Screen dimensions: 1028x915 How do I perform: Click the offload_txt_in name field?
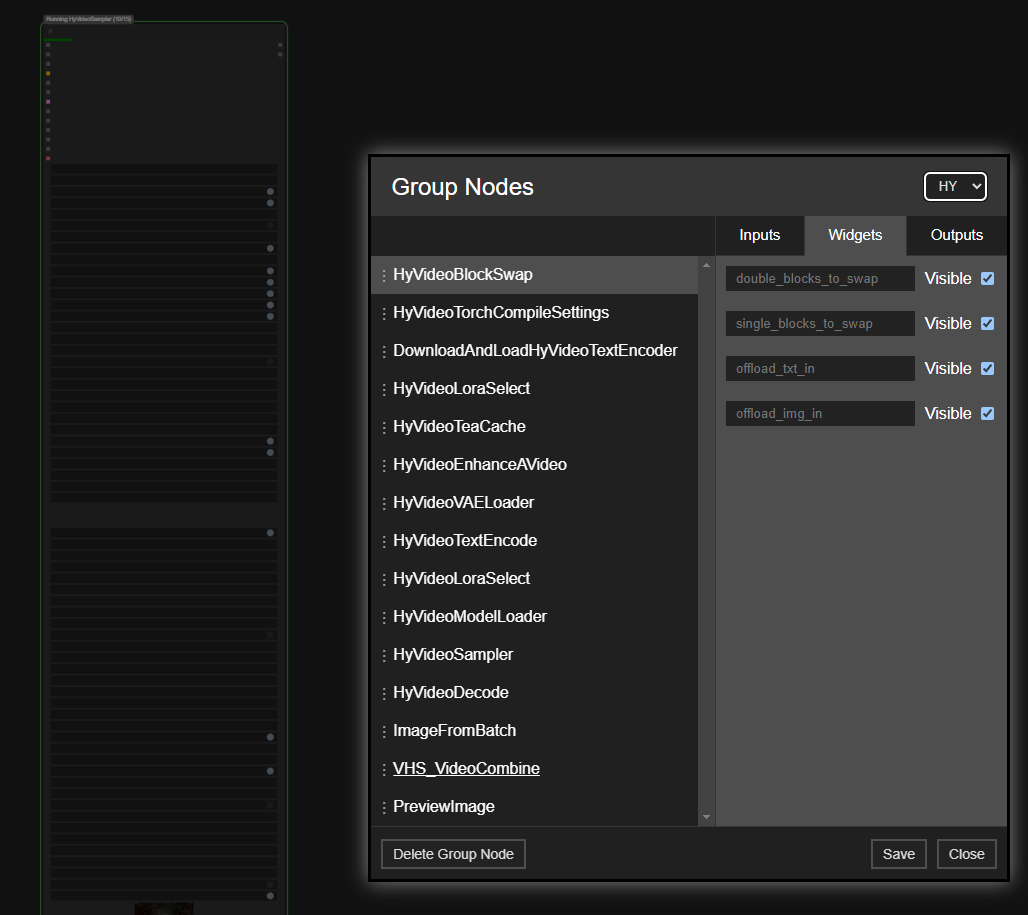(820, 368)
